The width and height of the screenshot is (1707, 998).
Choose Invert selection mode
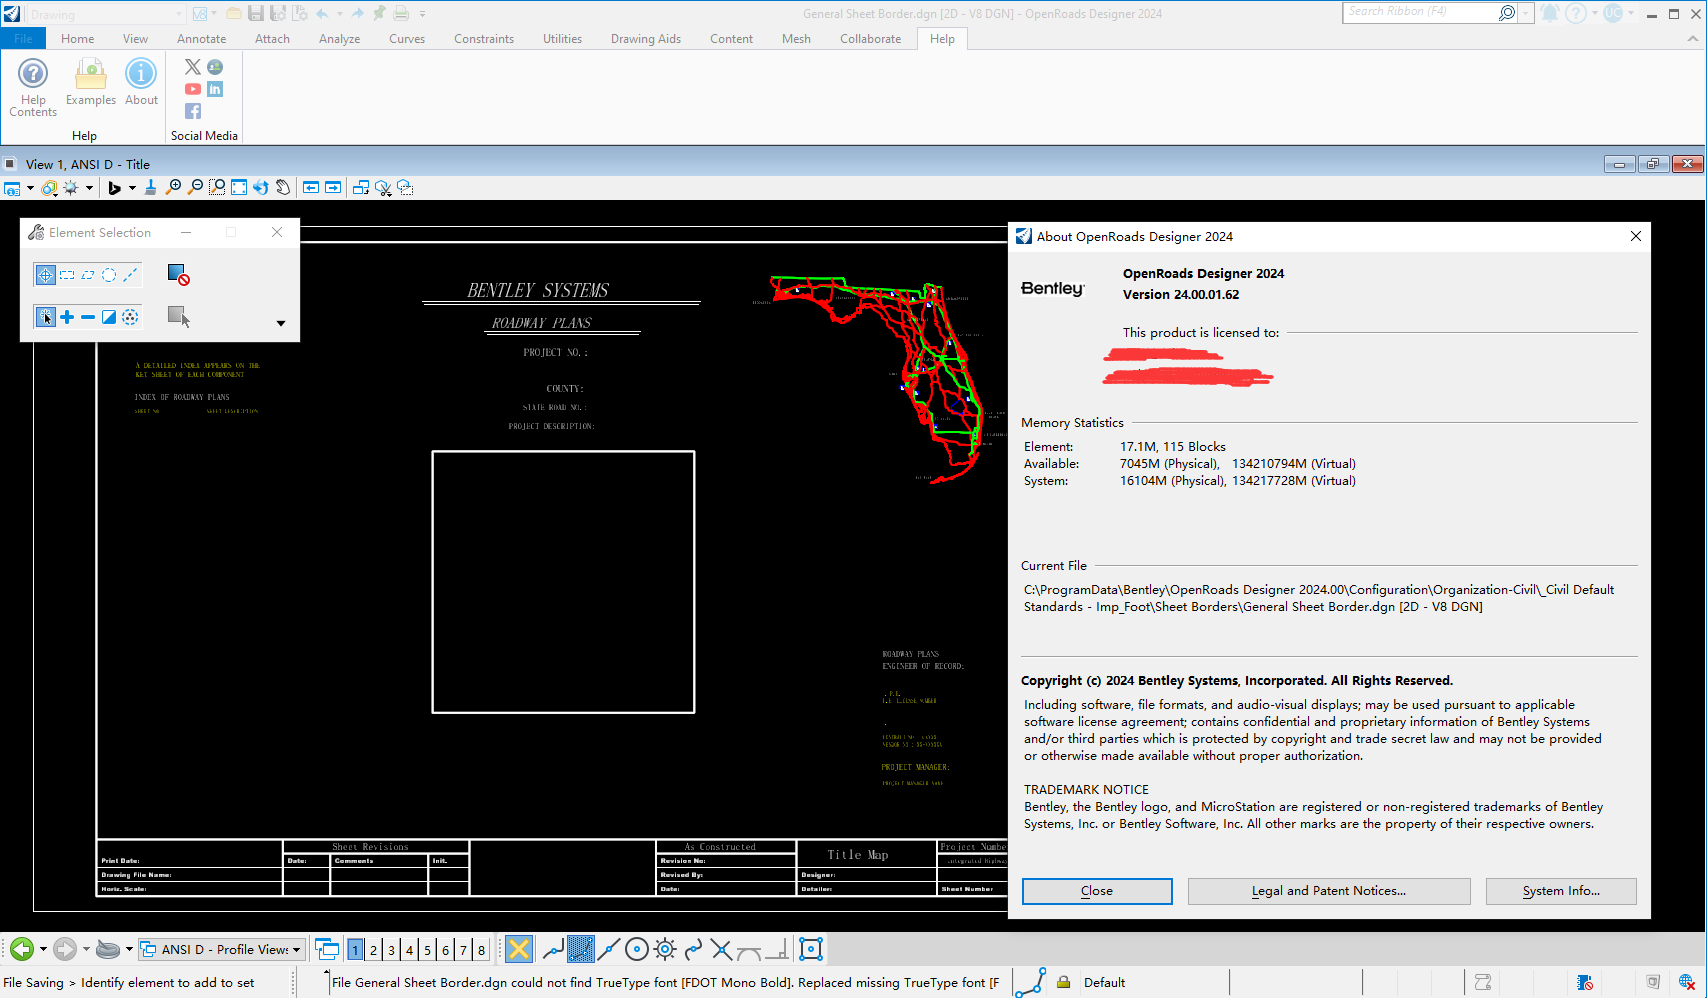click(109, 317)
